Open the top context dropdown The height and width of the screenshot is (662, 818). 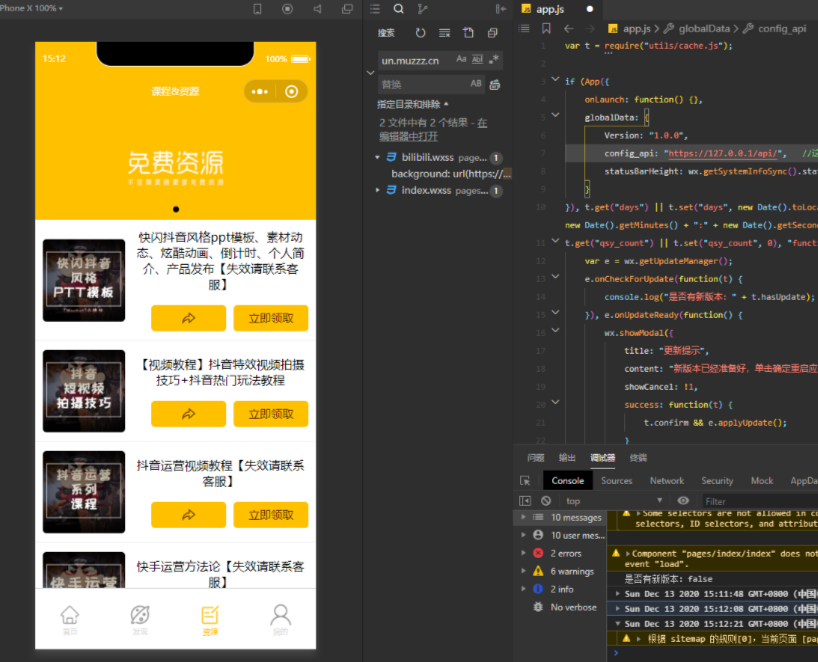coord(614,501)
